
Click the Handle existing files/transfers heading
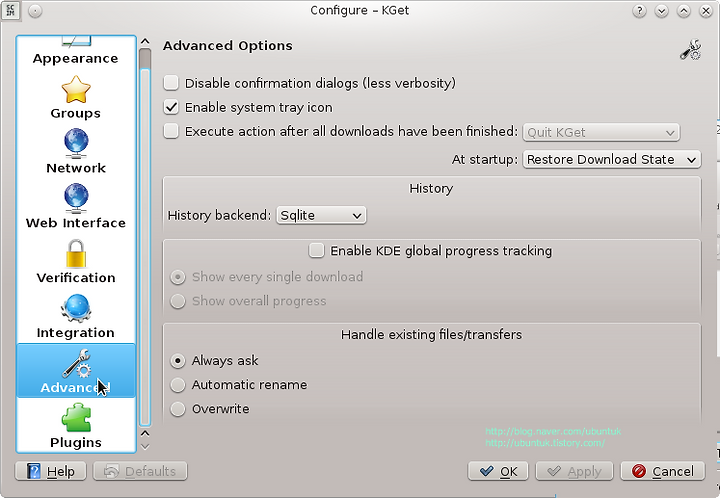(432, 335)
